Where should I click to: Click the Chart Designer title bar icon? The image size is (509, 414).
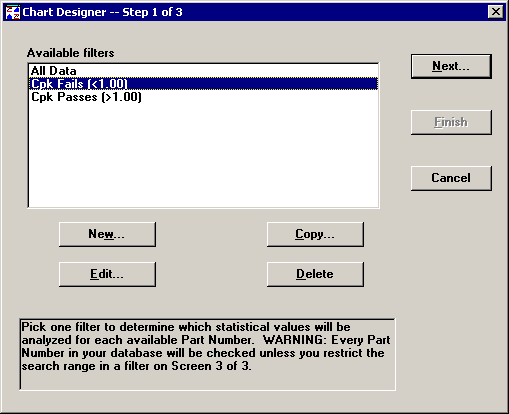[13, 12]
